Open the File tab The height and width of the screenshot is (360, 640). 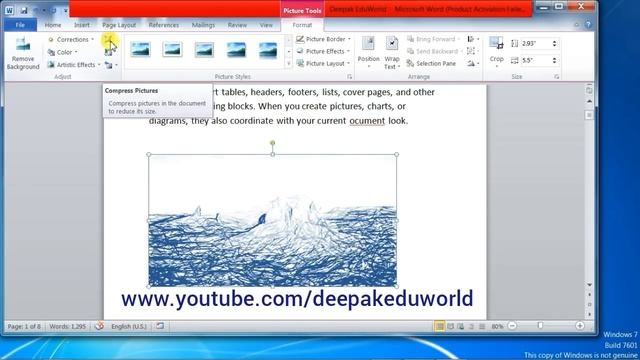[20, 25]
